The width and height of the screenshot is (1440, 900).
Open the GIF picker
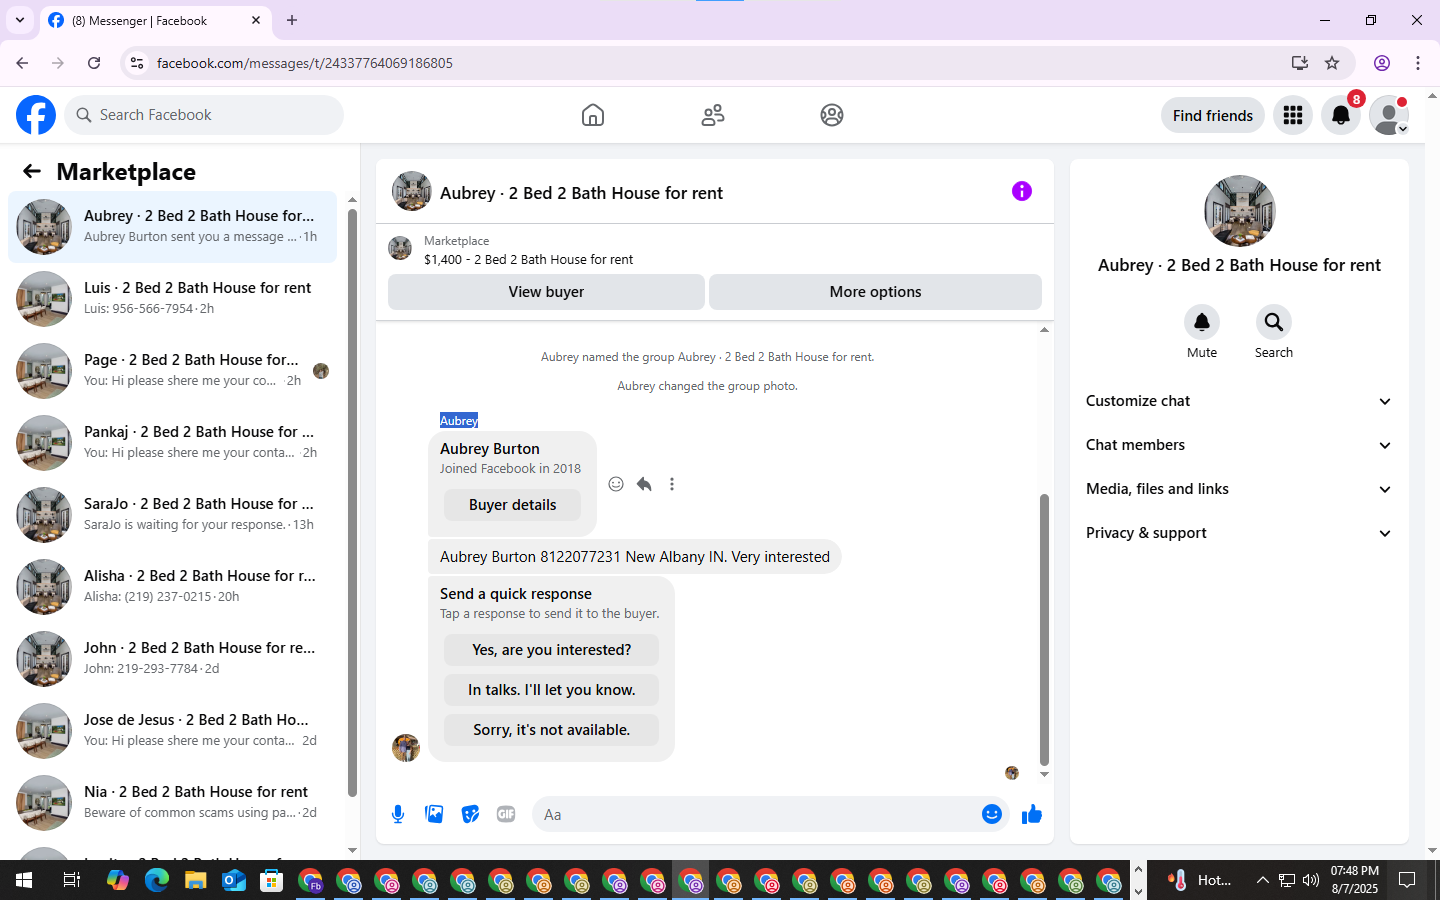coord(506,814)
